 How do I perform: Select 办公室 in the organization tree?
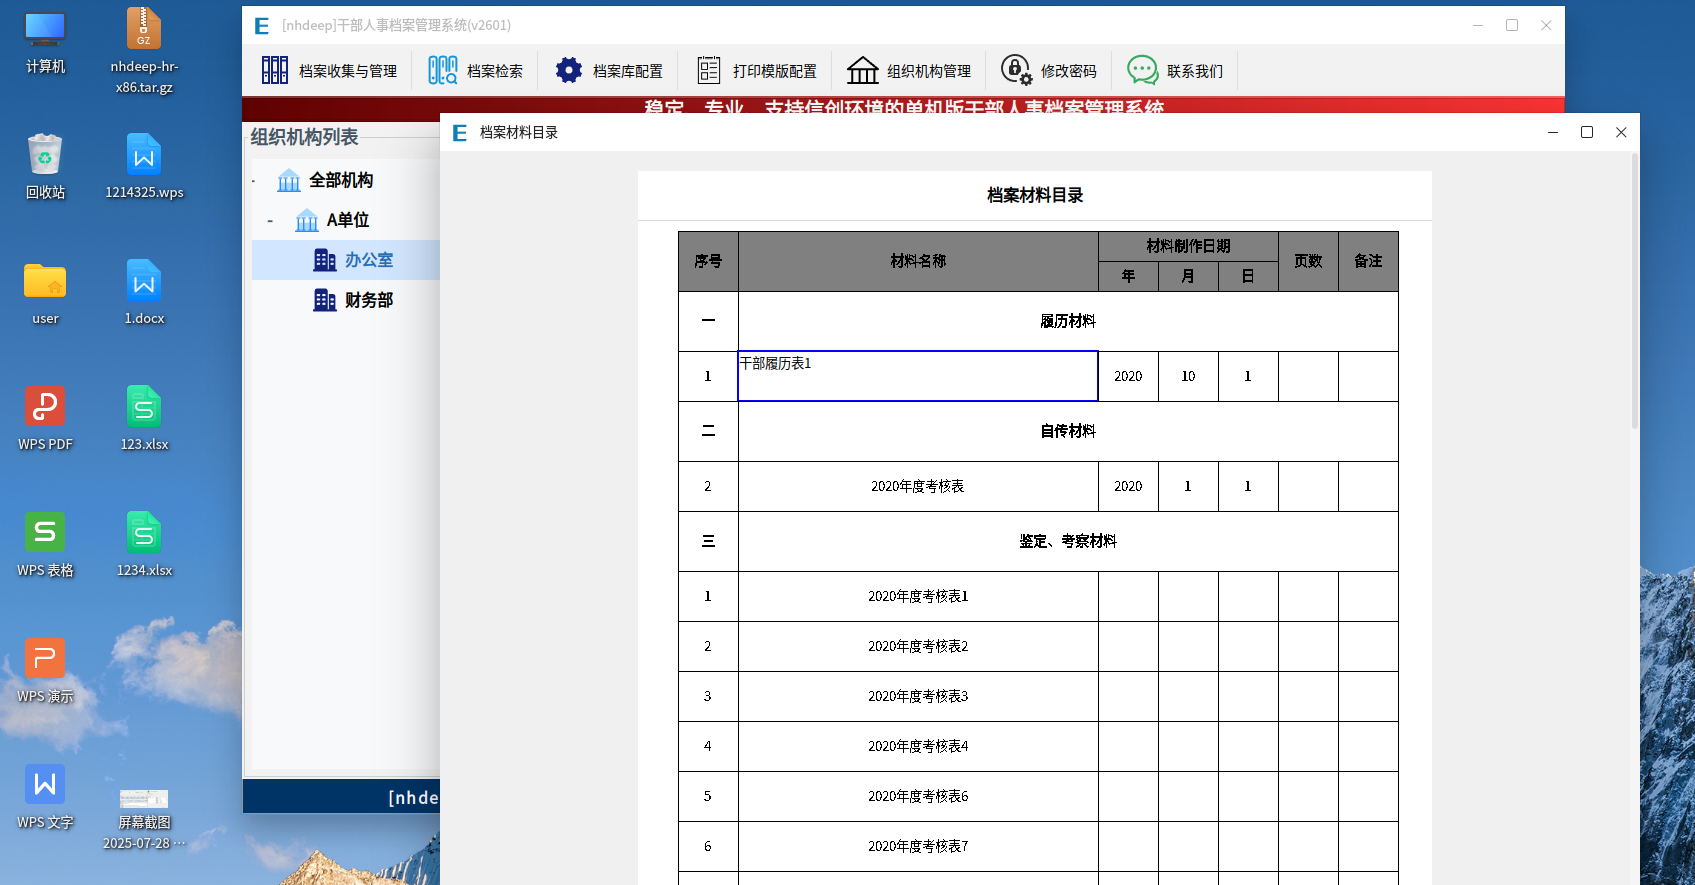[x=368, y=260]
